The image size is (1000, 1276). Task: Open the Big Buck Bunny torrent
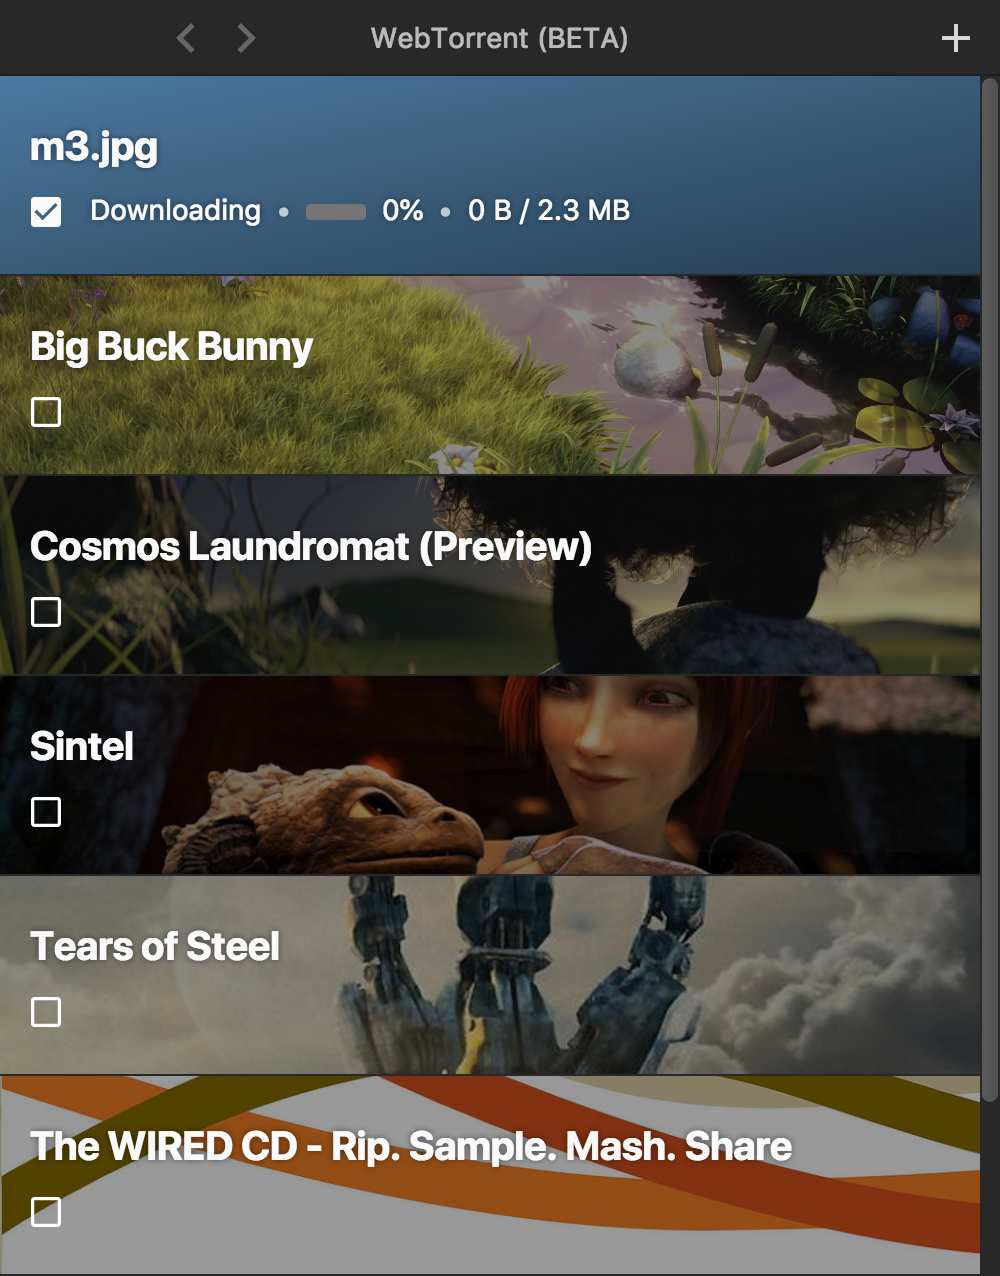click(x=490, y=375)
